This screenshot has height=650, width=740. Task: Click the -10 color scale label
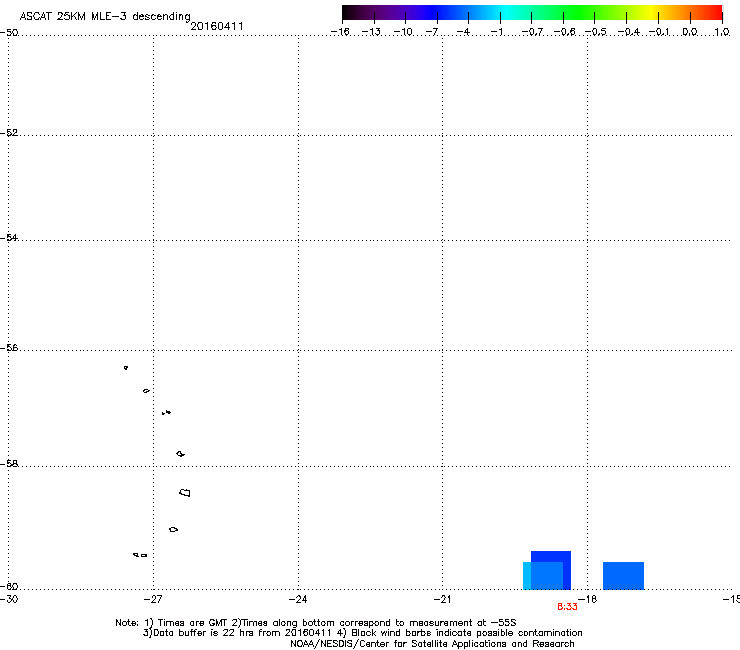pos(403,32)
